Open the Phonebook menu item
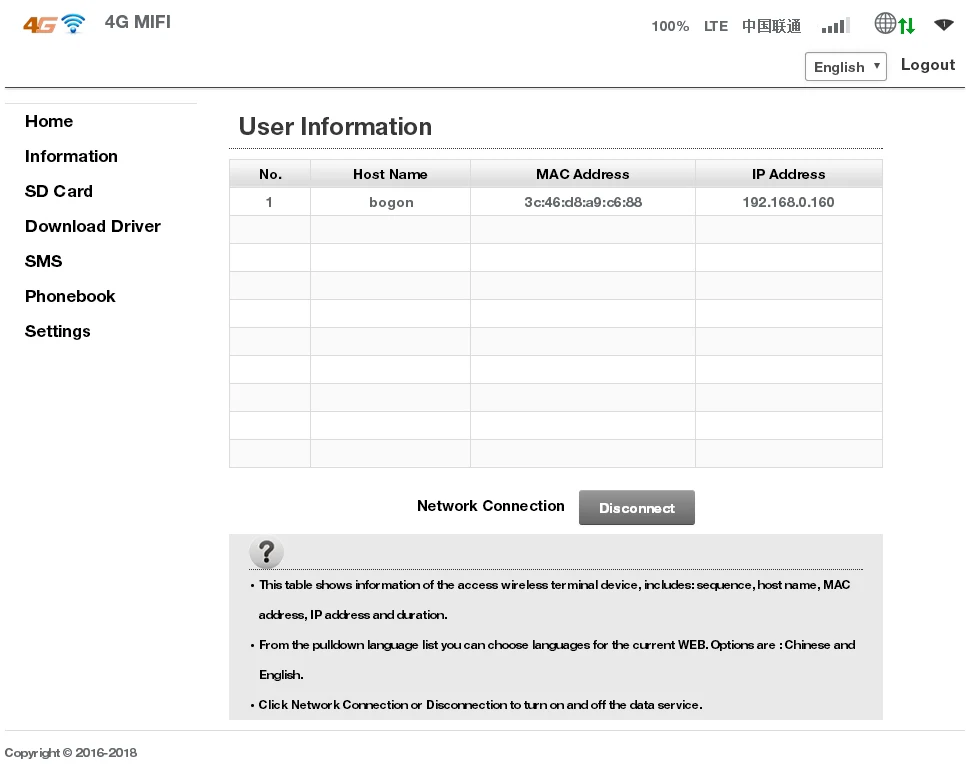966x765 pixels. pyautogui.click(x=70, y=297)
